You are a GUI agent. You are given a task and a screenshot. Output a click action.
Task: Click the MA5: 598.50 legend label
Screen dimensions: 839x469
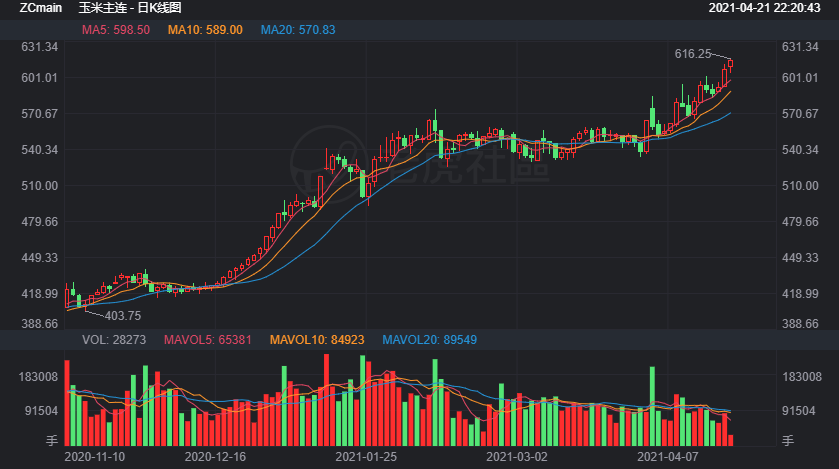pos(116,30)
